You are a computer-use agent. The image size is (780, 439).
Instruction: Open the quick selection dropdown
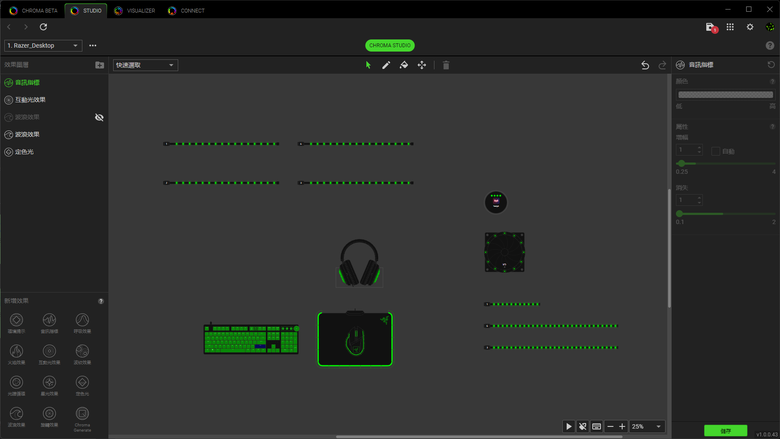point(145,65)
